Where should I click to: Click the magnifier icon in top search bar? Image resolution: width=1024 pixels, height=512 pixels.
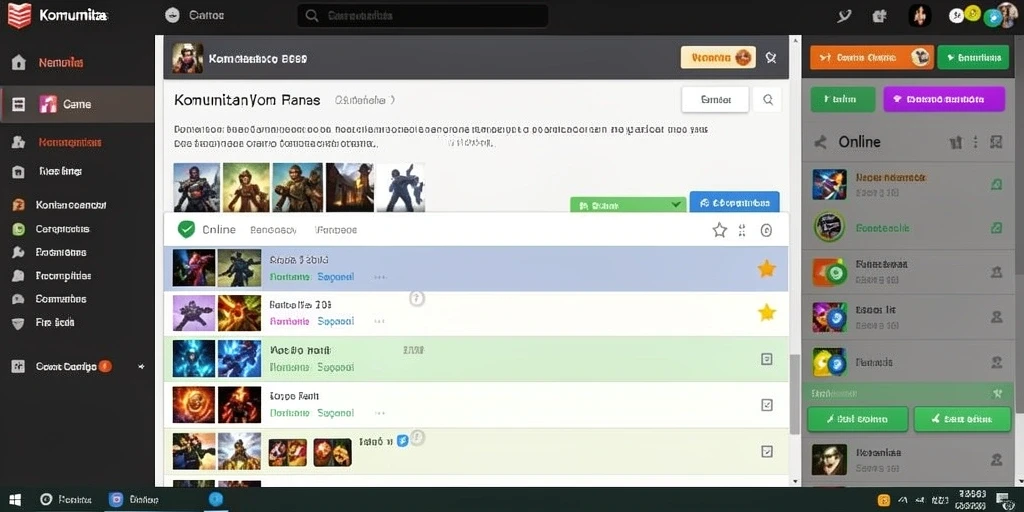point(312,16)
